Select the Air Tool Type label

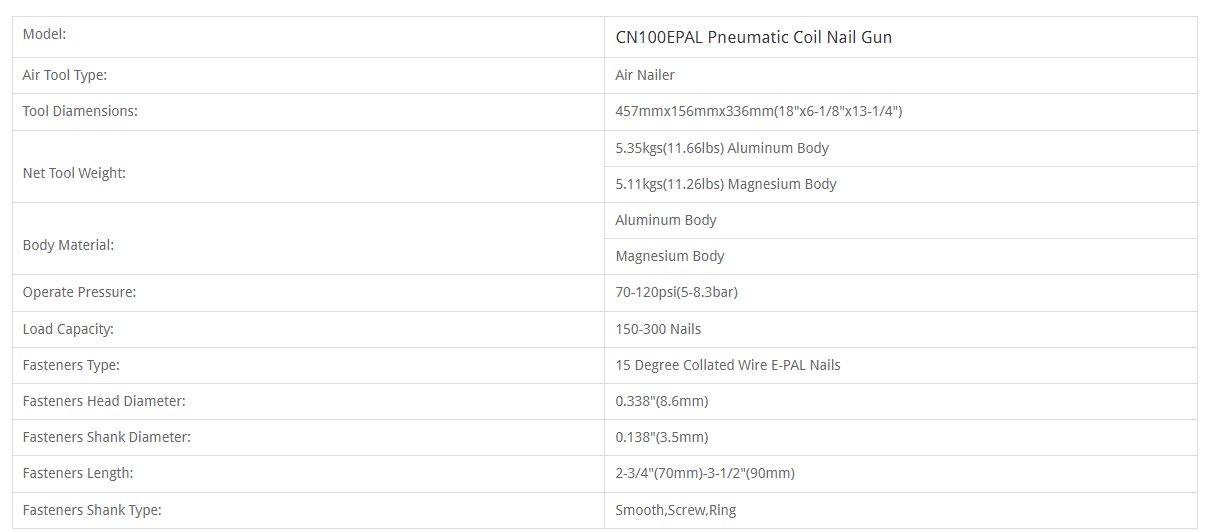click(x=65, y=75)
